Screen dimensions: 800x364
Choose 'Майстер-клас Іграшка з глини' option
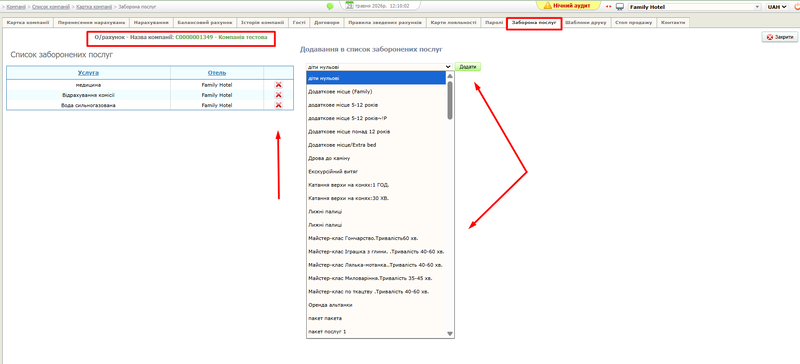(377, 252)
